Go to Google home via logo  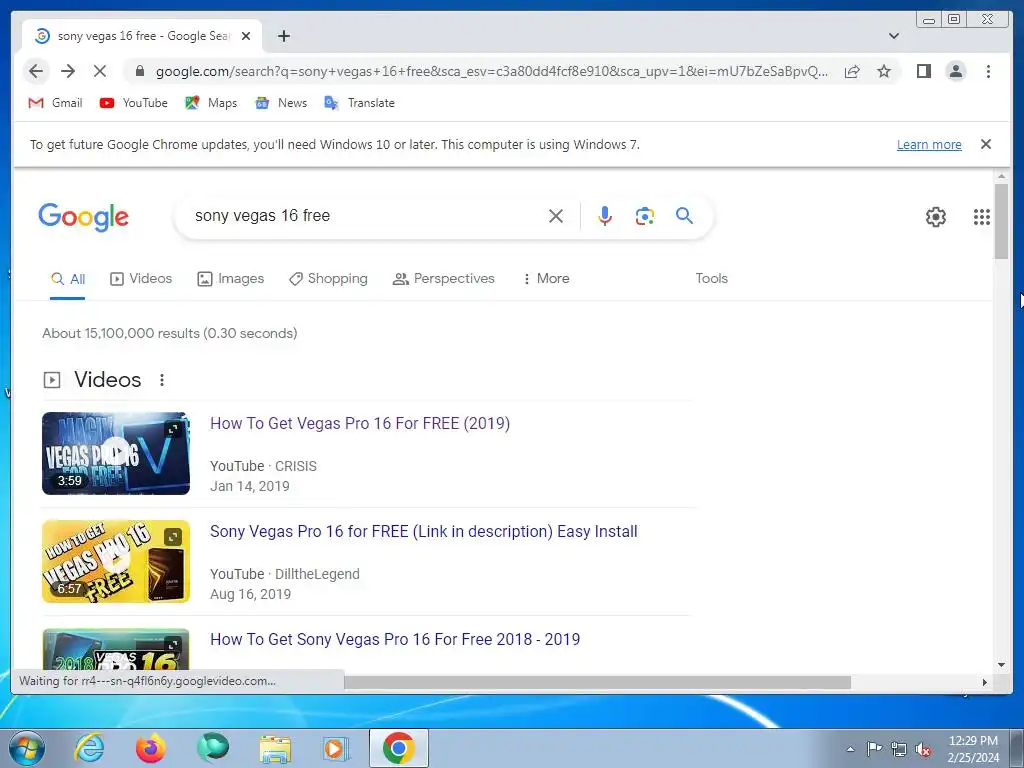pos(84,216)
